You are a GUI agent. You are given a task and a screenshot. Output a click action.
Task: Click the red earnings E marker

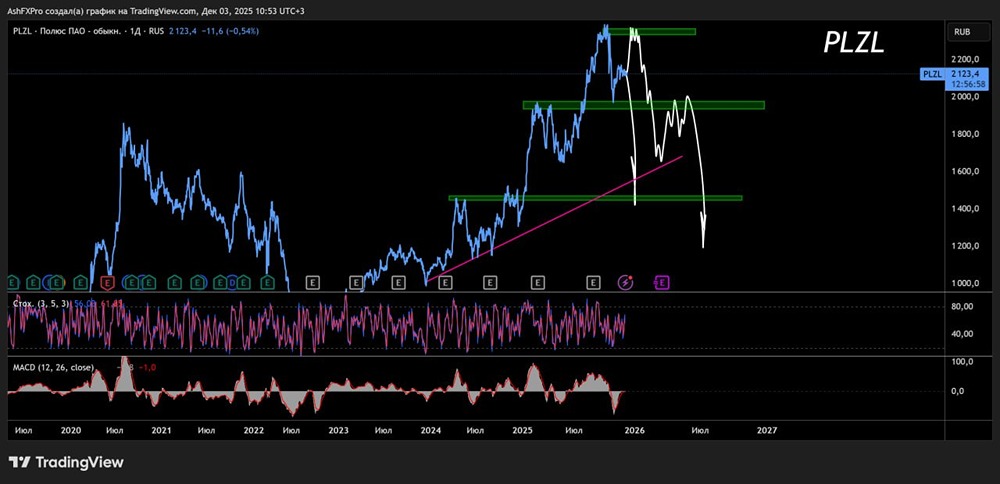[108, 282]
